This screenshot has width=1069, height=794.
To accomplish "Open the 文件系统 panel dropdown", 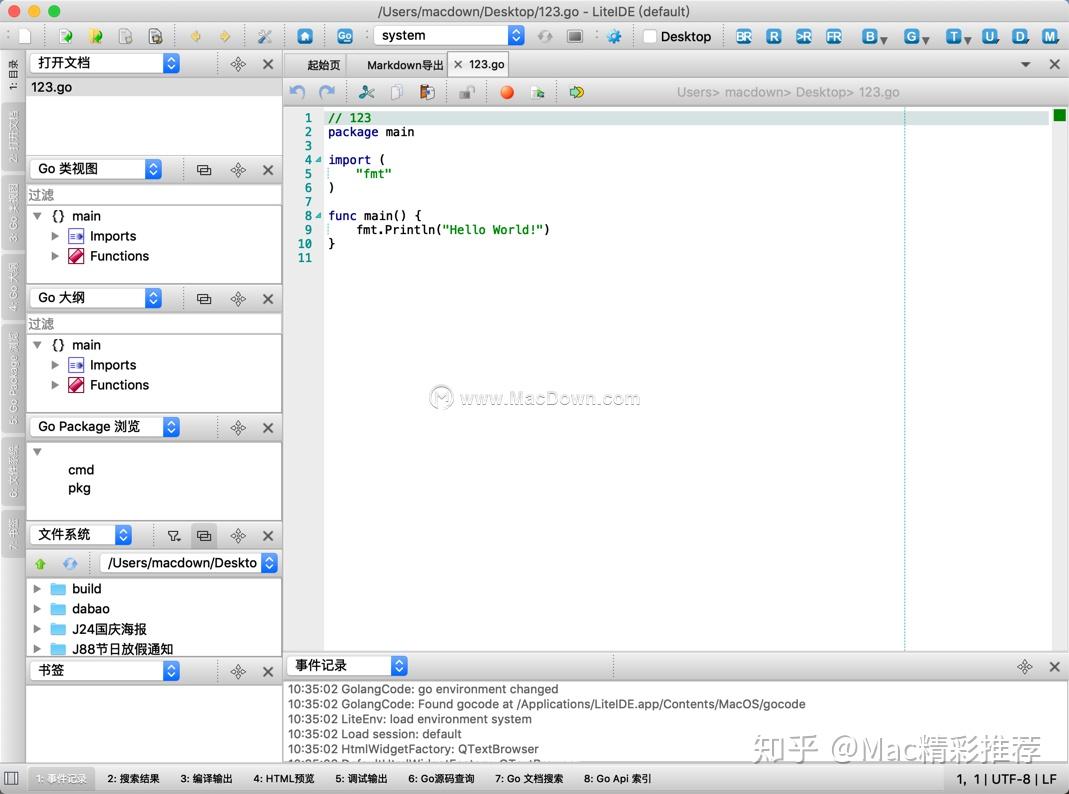I will pyautogui.click(x=81, y=535).
